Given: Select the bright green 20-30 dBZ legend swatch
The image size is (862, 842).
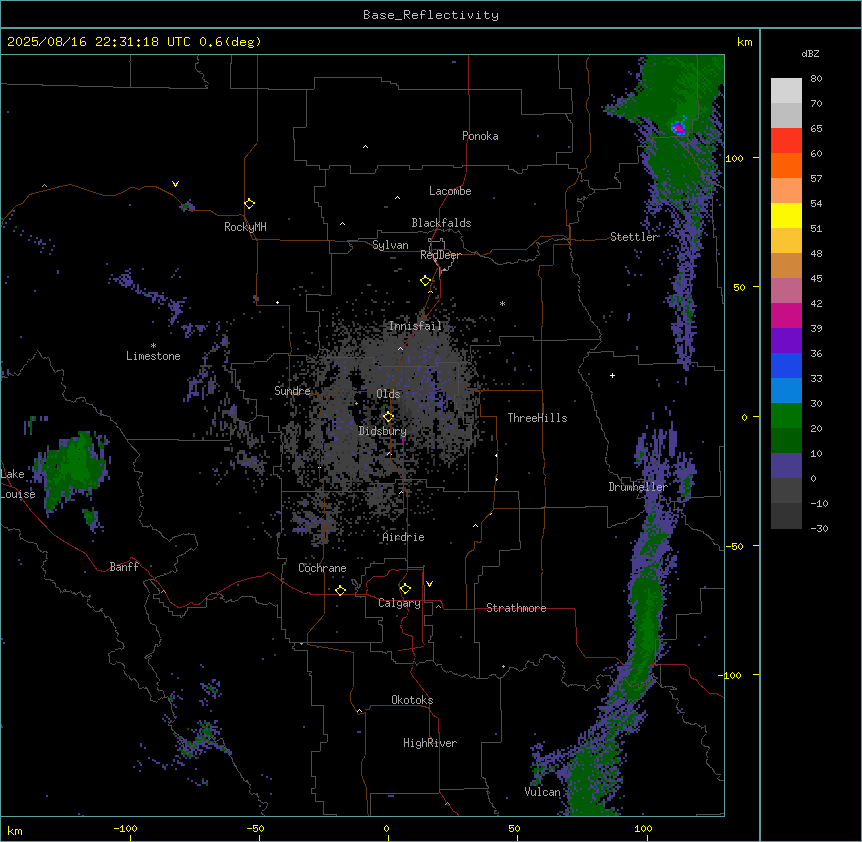Looking at the screenshot, I should point(786,416).
